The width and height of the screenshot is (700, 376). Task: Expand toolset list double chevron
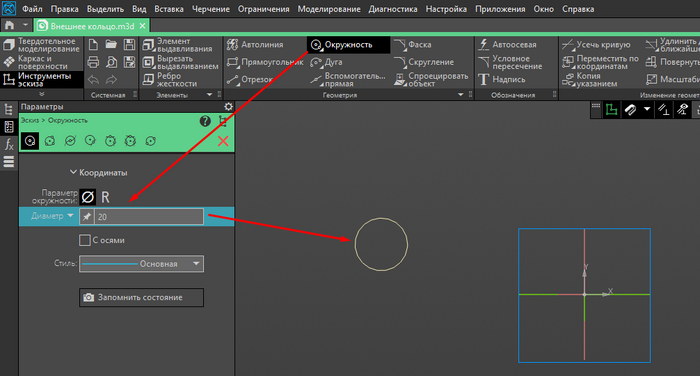[42, 94]
